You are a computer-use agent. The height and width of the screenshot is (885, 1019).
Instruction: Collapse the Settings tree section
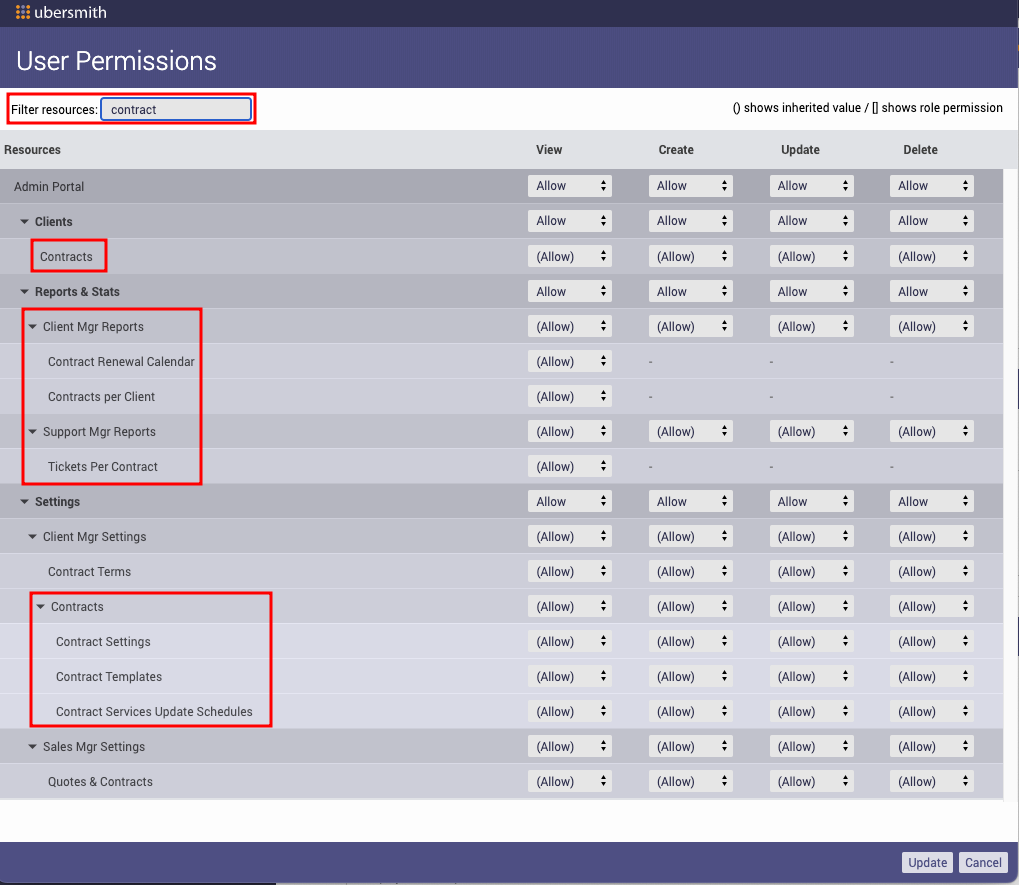(x=25, y=502)
